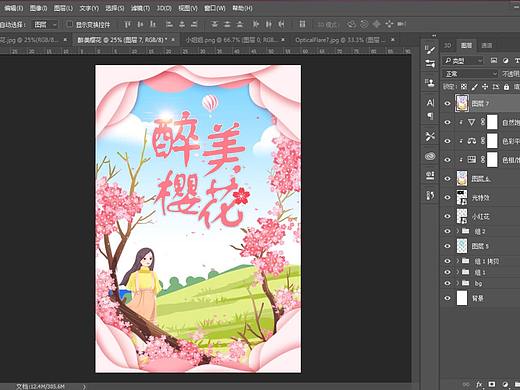Open the Character panel (A| icon)

click(430, 103)
